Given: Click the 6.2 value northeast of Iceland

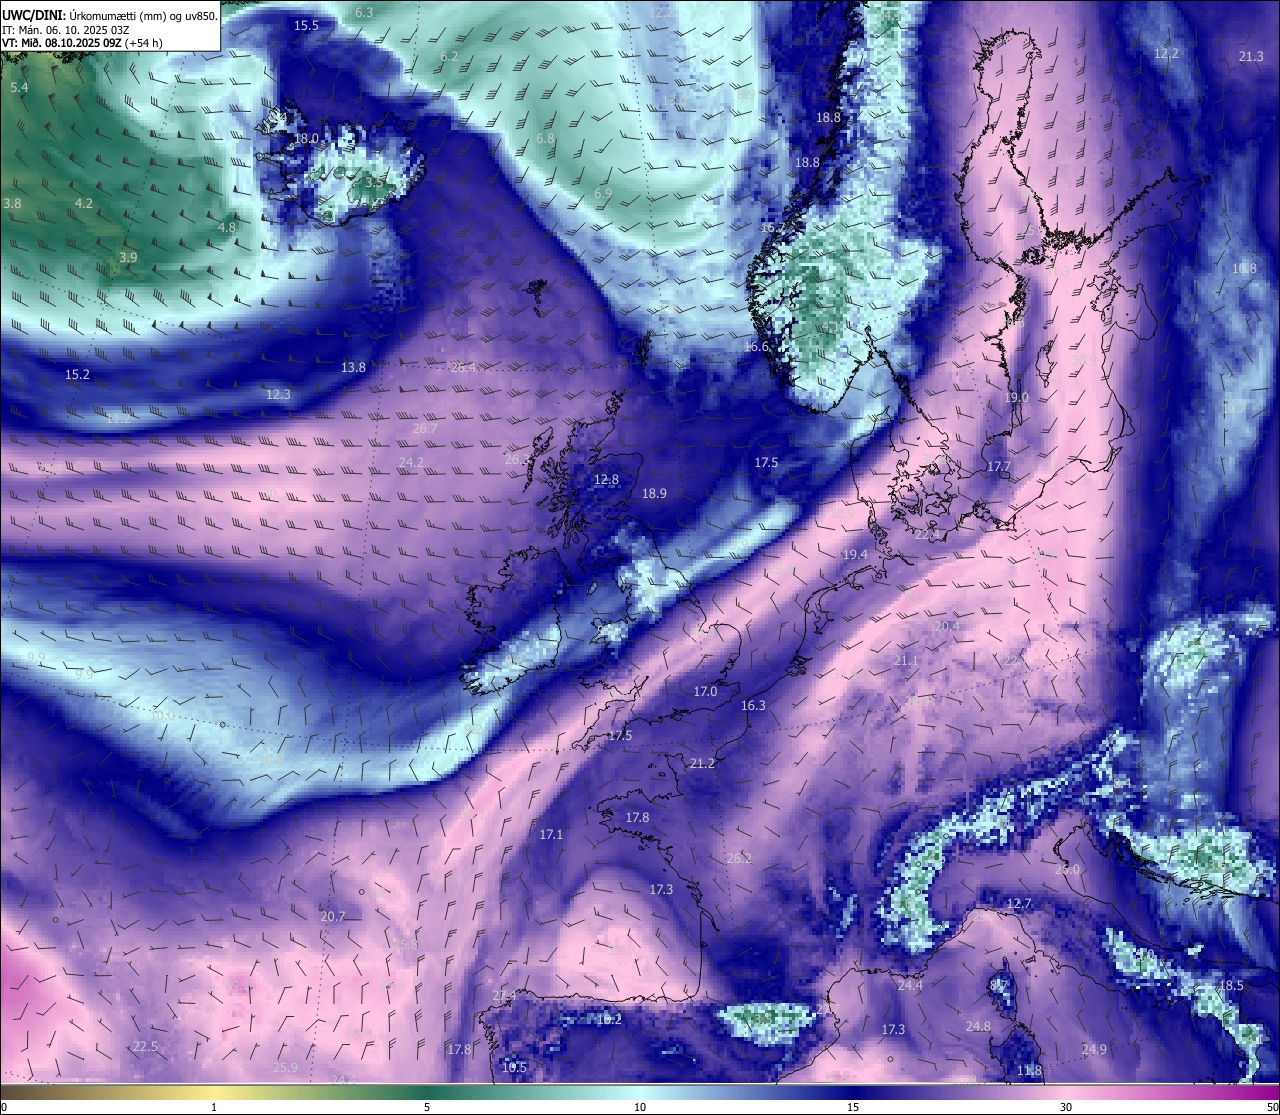Looking at the screenshot, I should pos(449,57).
